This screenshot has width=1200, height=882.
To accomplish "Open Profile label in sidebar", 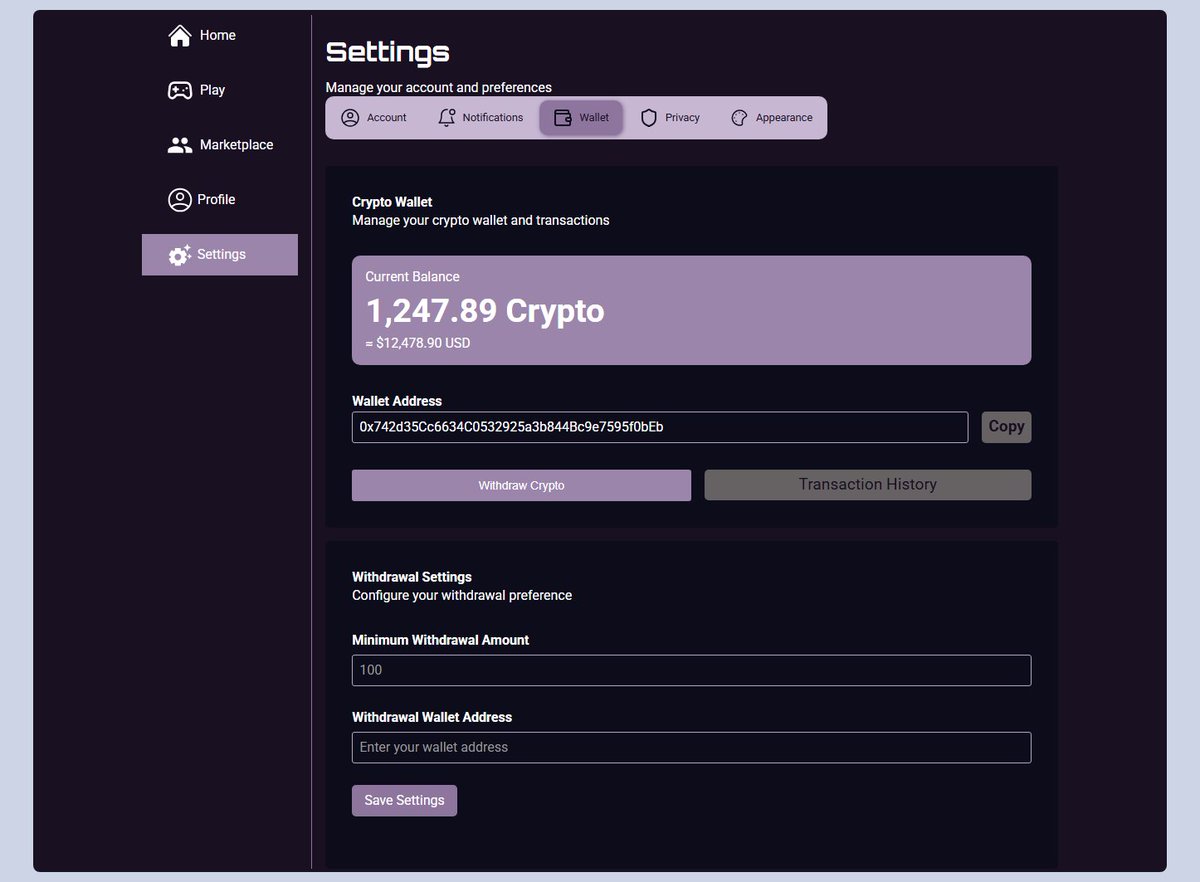I will [x=216, y=200].
